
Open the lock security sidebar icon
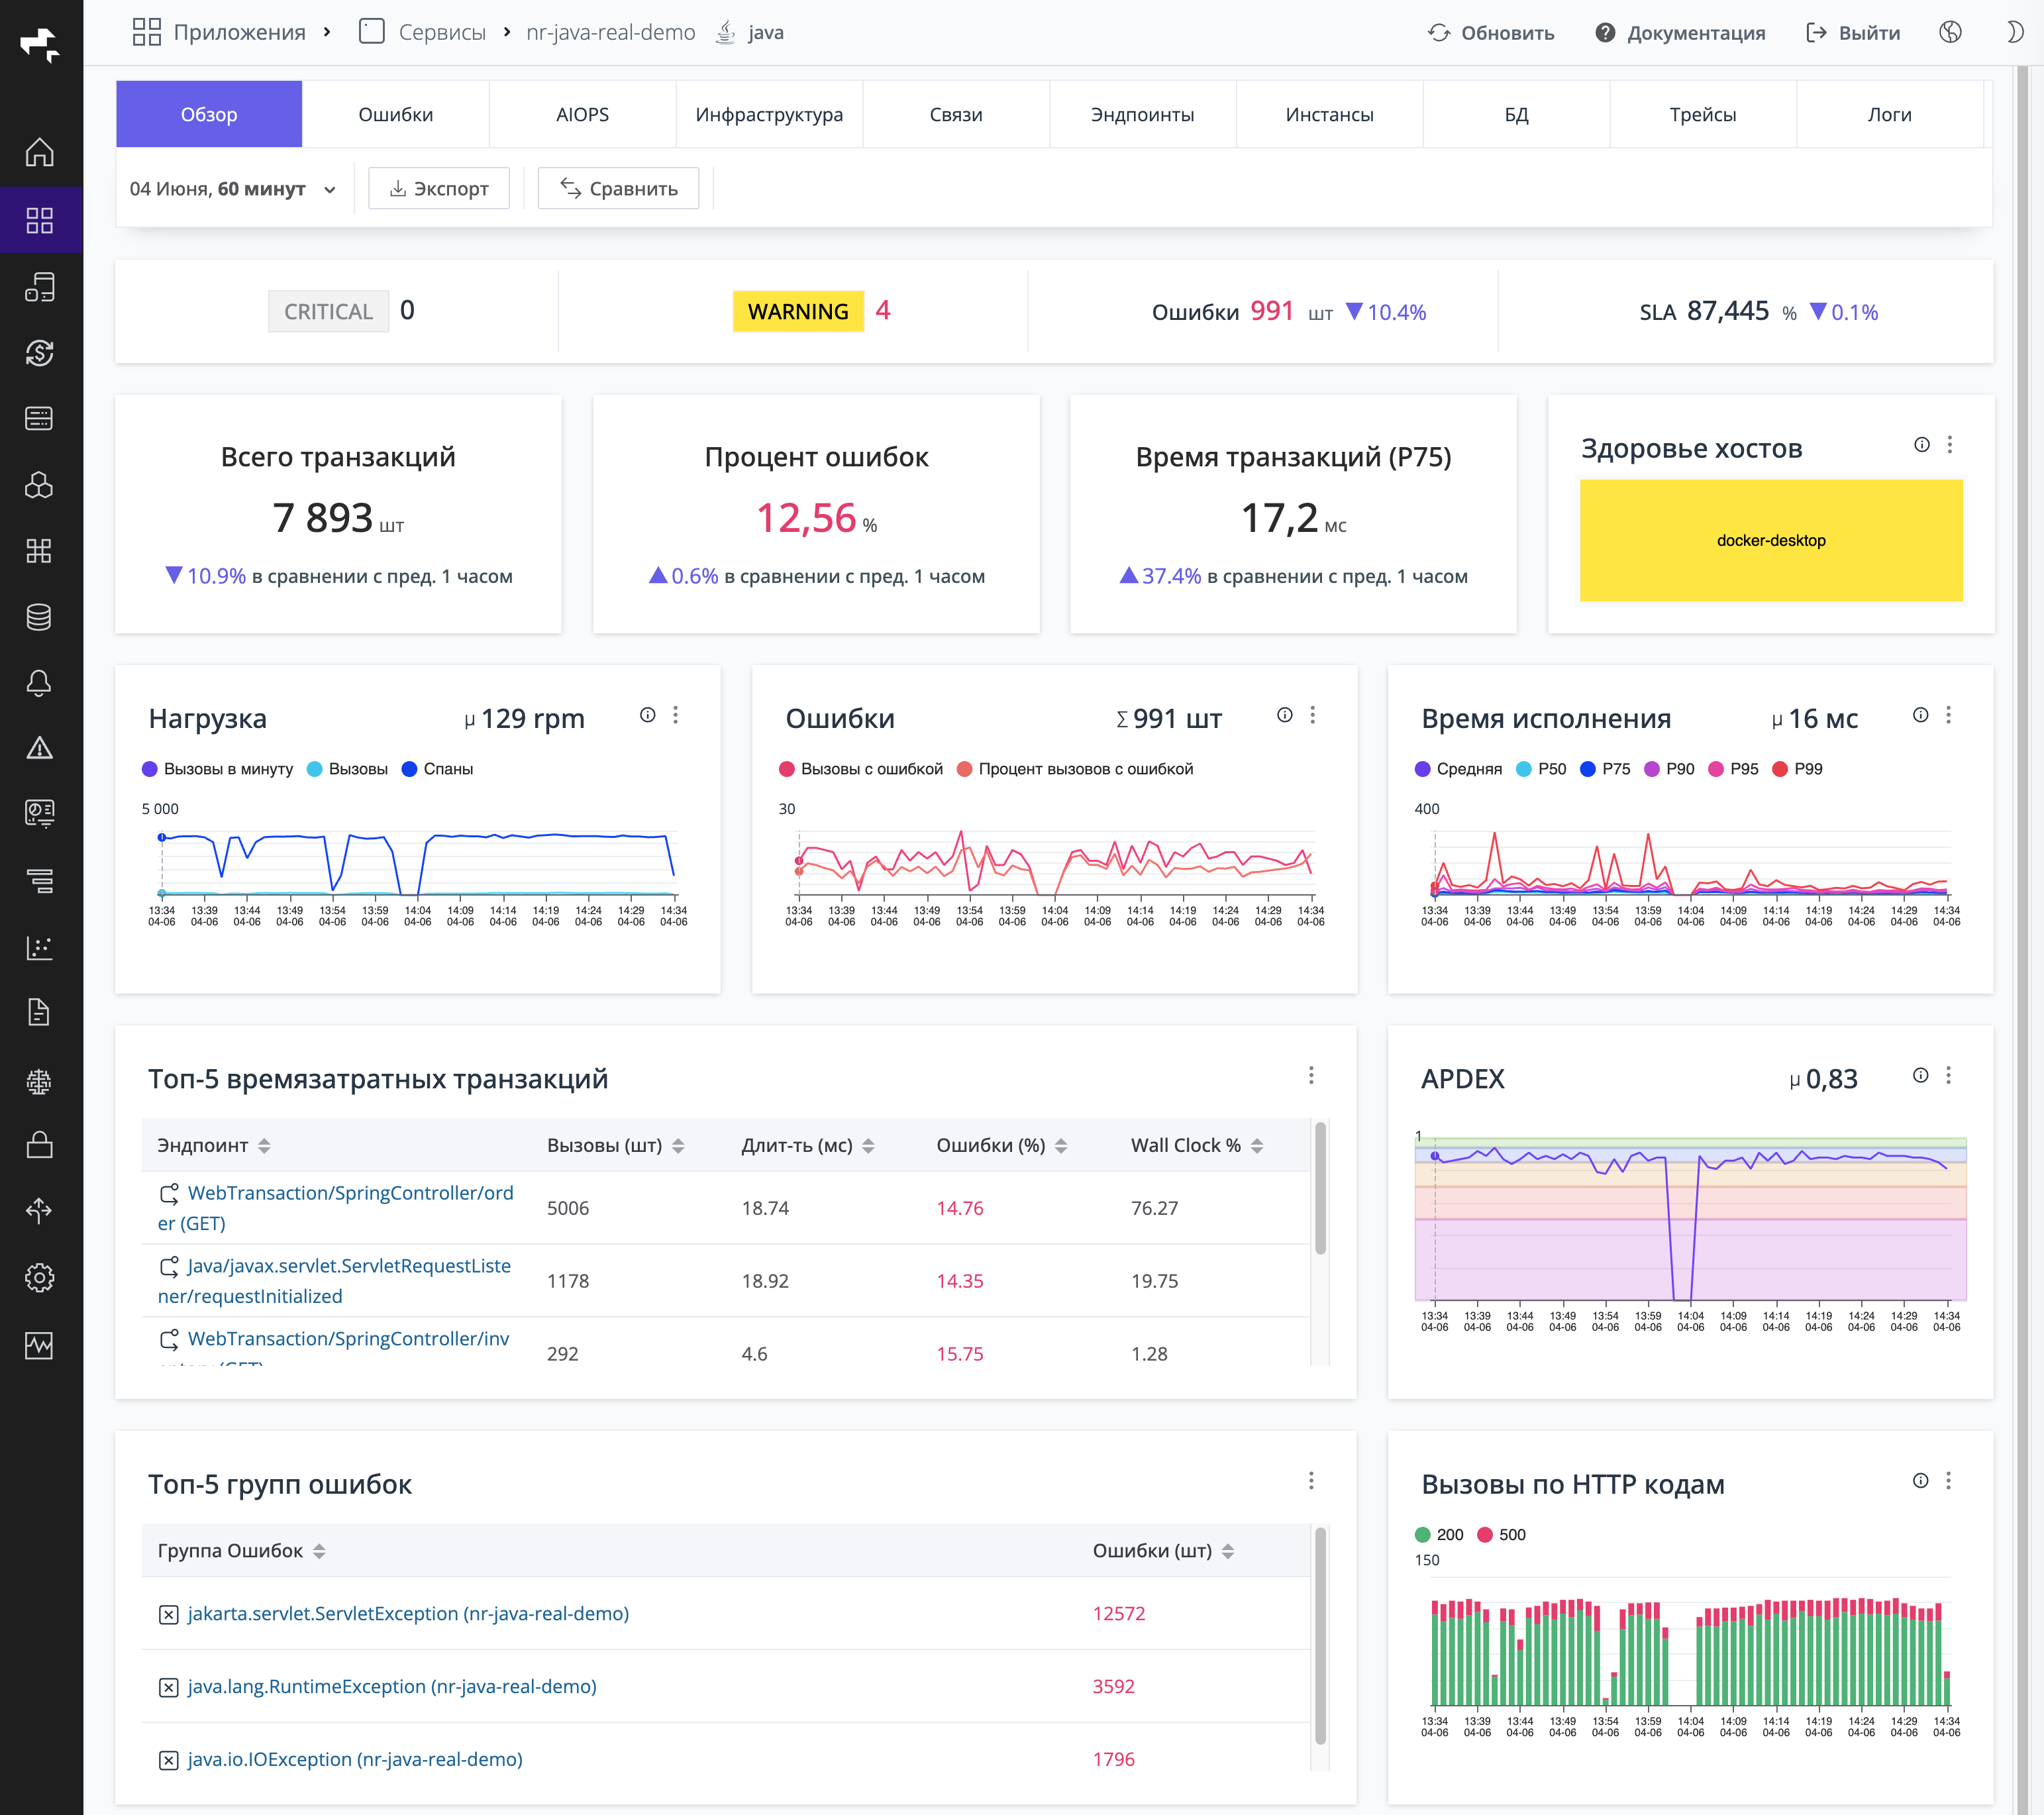pyautogui.click(x=39, y=1144)
